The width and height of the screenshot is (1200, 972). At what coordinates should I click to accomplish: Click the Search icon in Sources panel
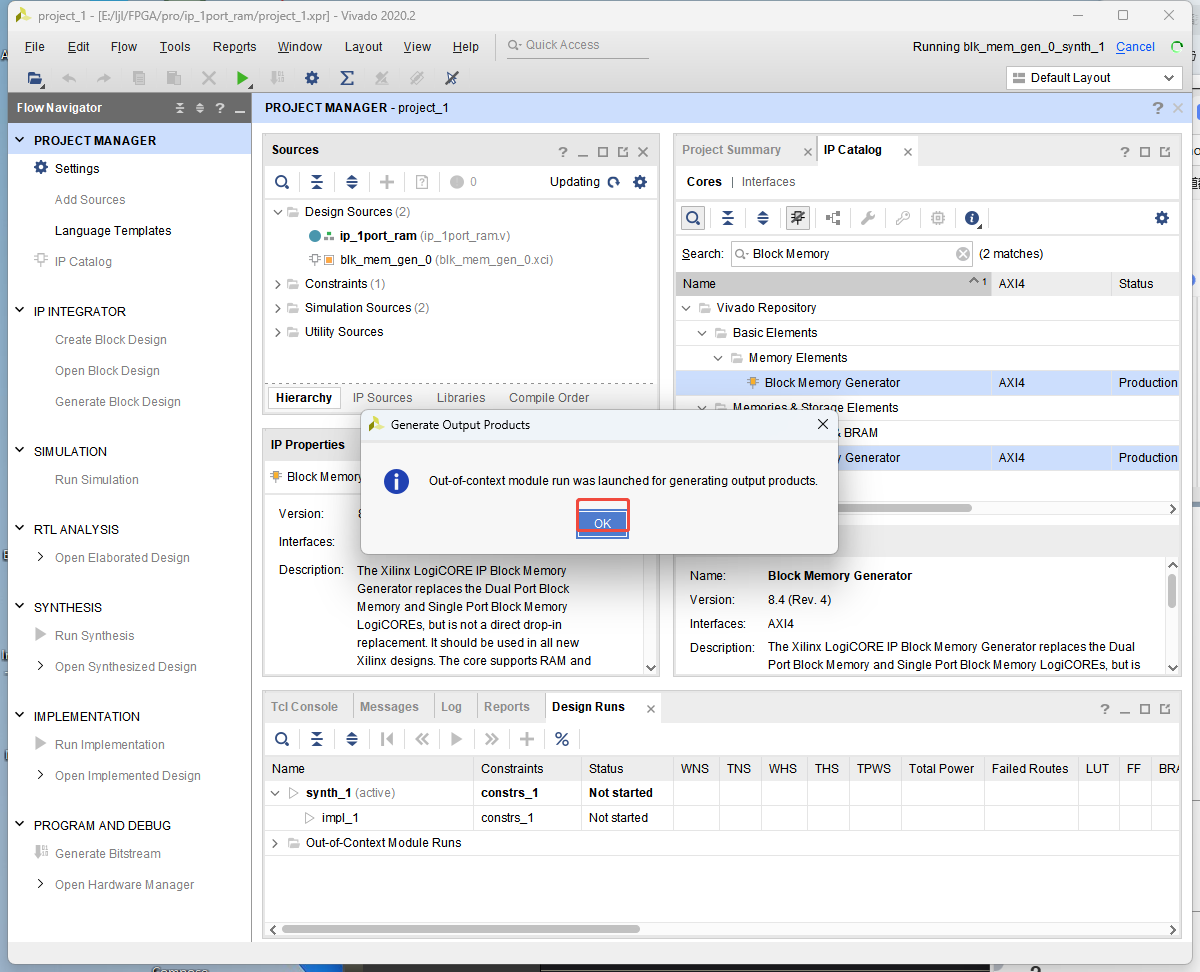click(283, 182)
